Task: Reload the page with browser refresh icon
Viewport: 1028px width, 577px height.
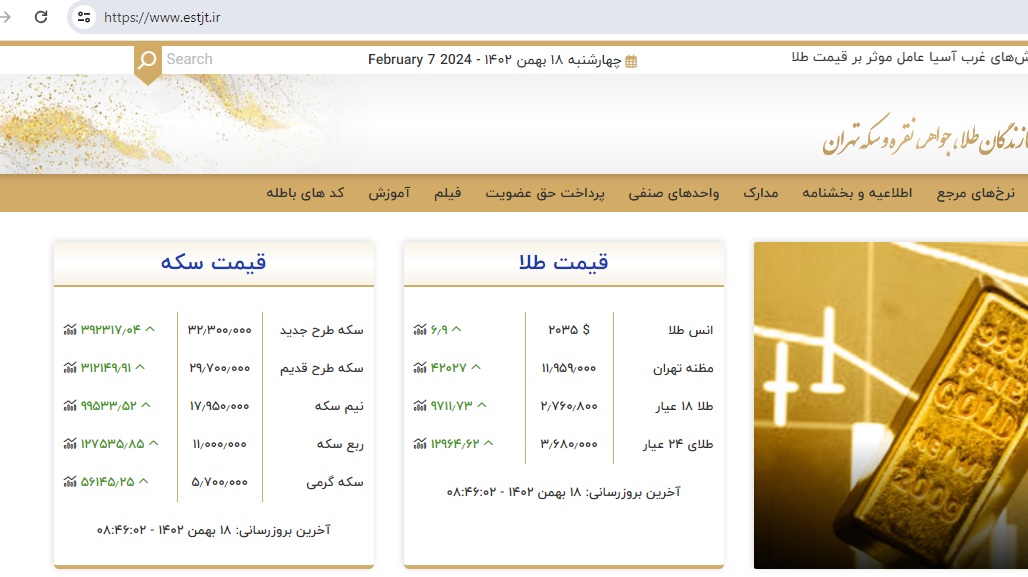Action: point(41,17)
